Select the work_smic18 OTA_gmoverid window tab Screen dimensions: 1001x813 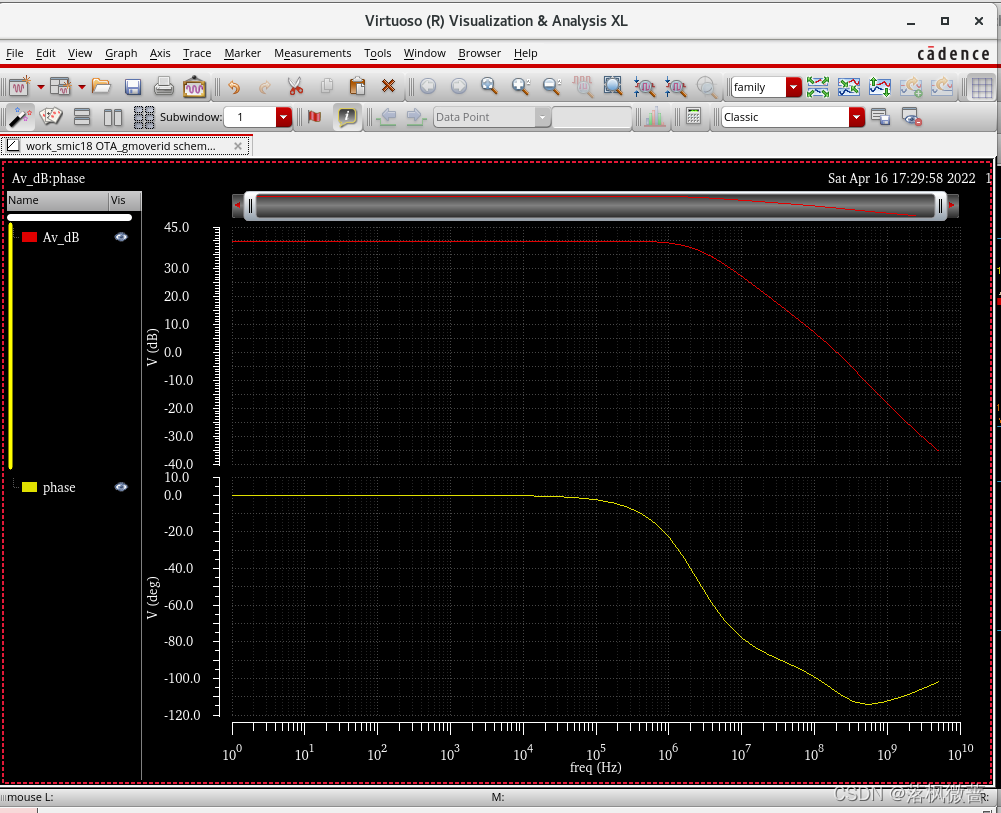pyautogui.click(x=120, y=146)
